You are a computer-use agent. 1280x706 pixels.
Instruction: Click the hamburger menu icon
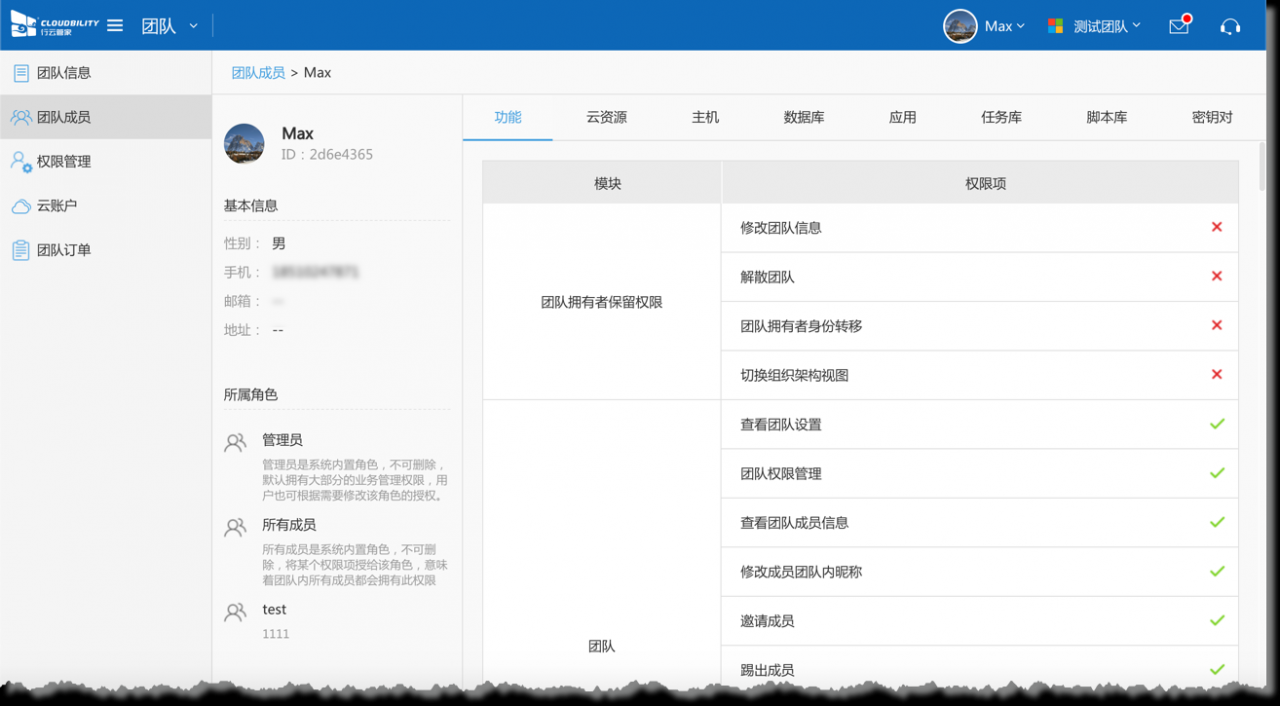[x=115, y=26]
